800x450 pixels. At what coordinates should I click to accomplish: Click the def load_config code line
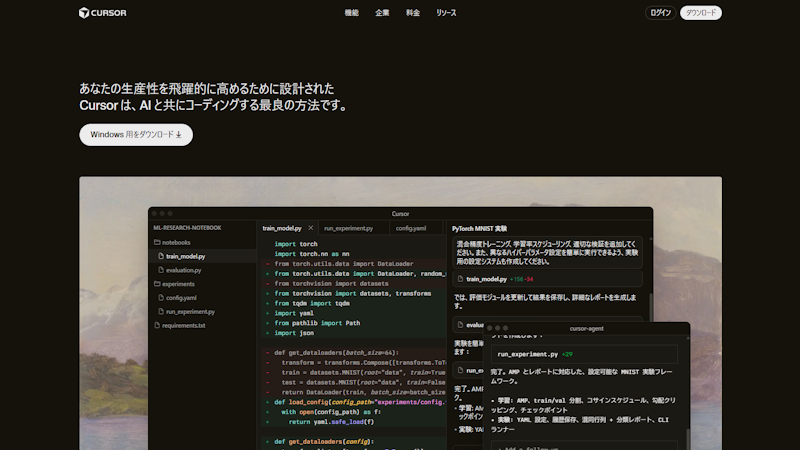click(360, 402)
